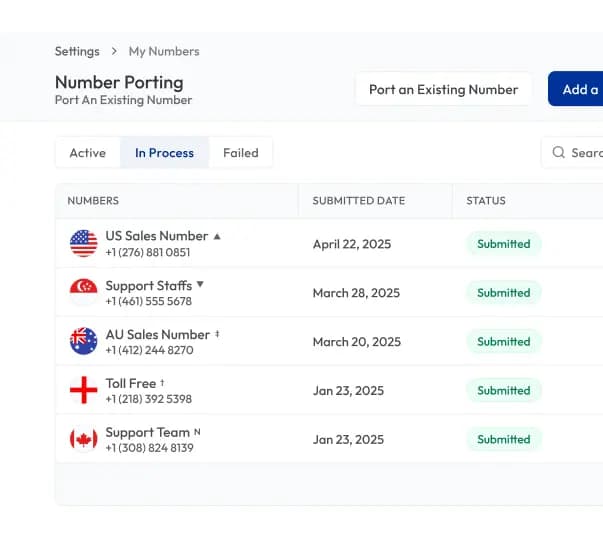Image resolution: width=603 pixels, height=536 pixels.
Task: Click the Submitted badge for April 22
Action: (x=503, y=243)
